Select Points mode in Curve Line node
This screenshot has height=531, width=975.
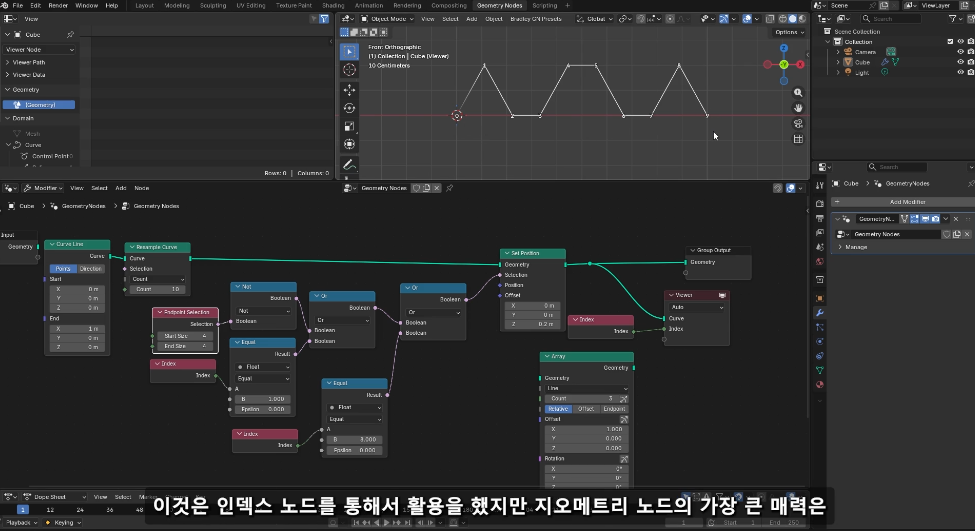click(x=63, y=269)
